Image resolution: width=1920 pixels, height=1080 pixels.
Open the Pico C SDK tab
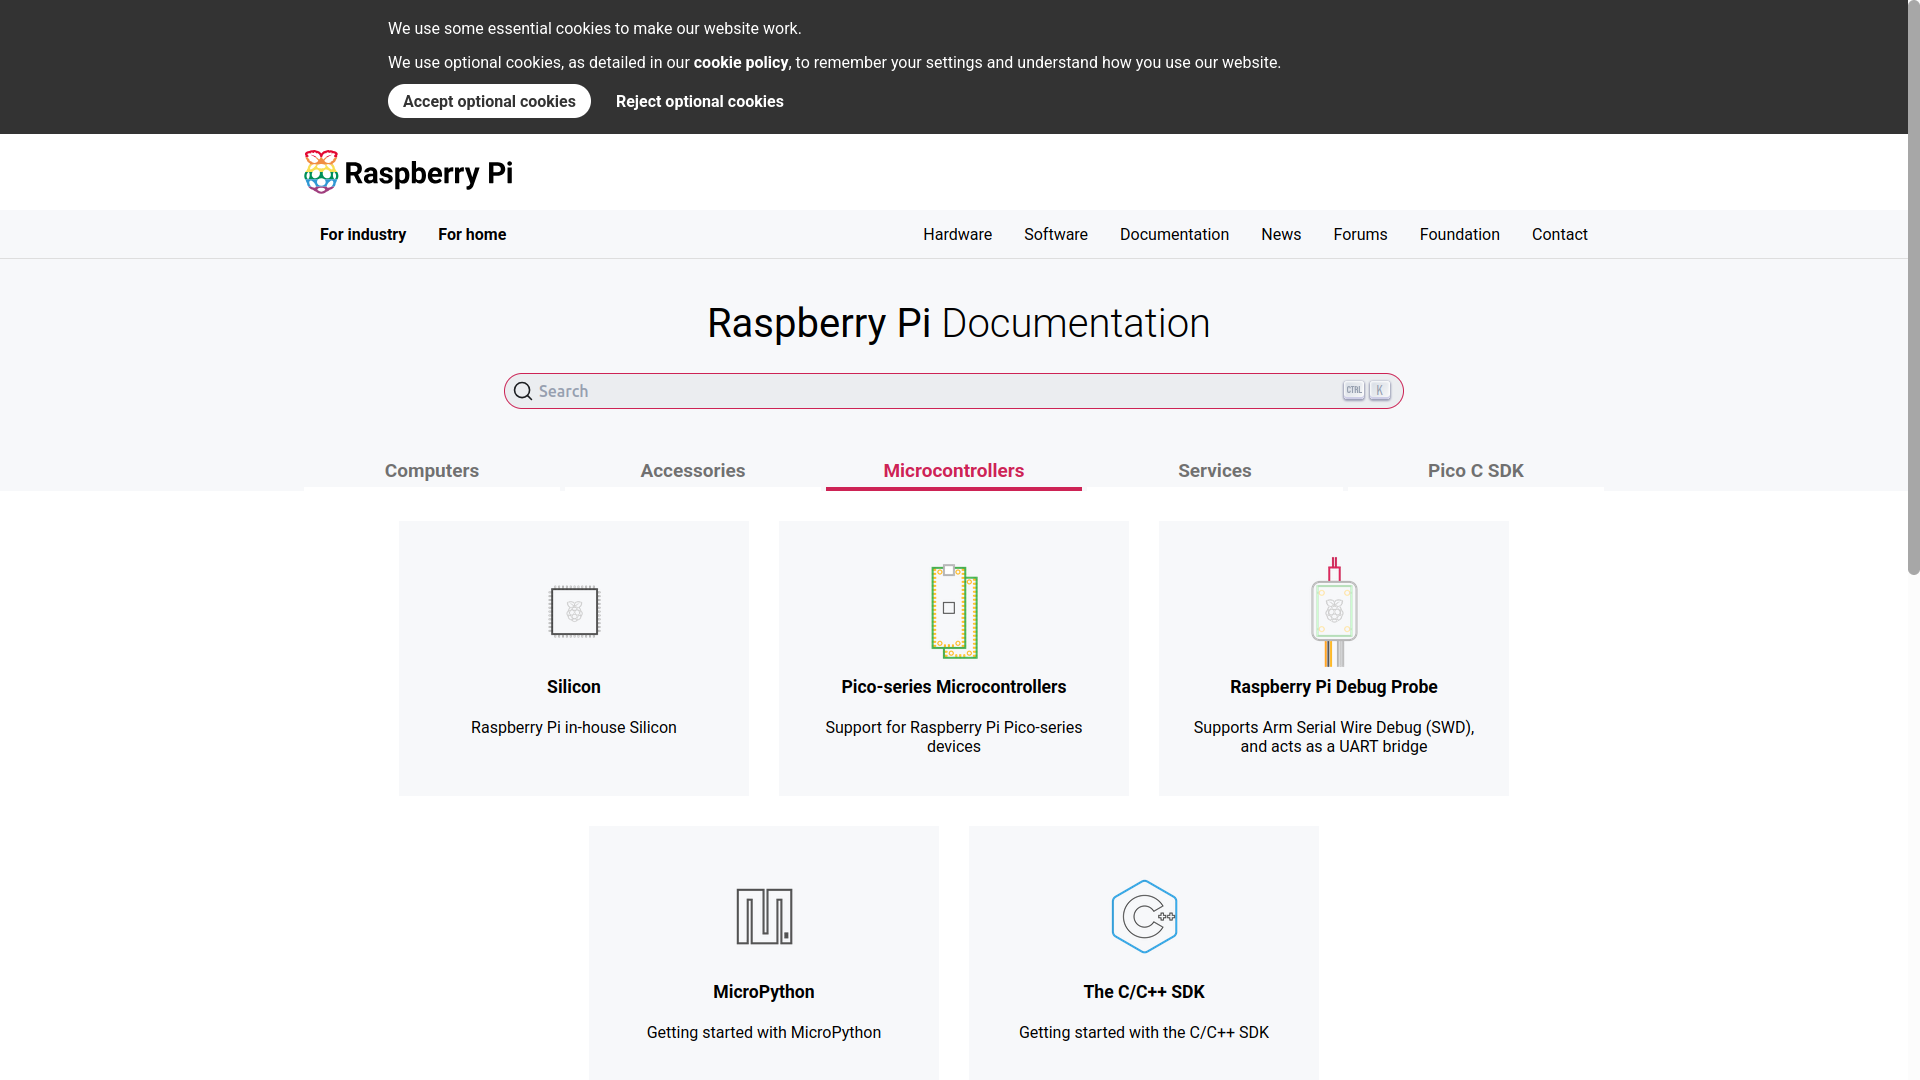pyautogui.click(x=1476, y=471)
